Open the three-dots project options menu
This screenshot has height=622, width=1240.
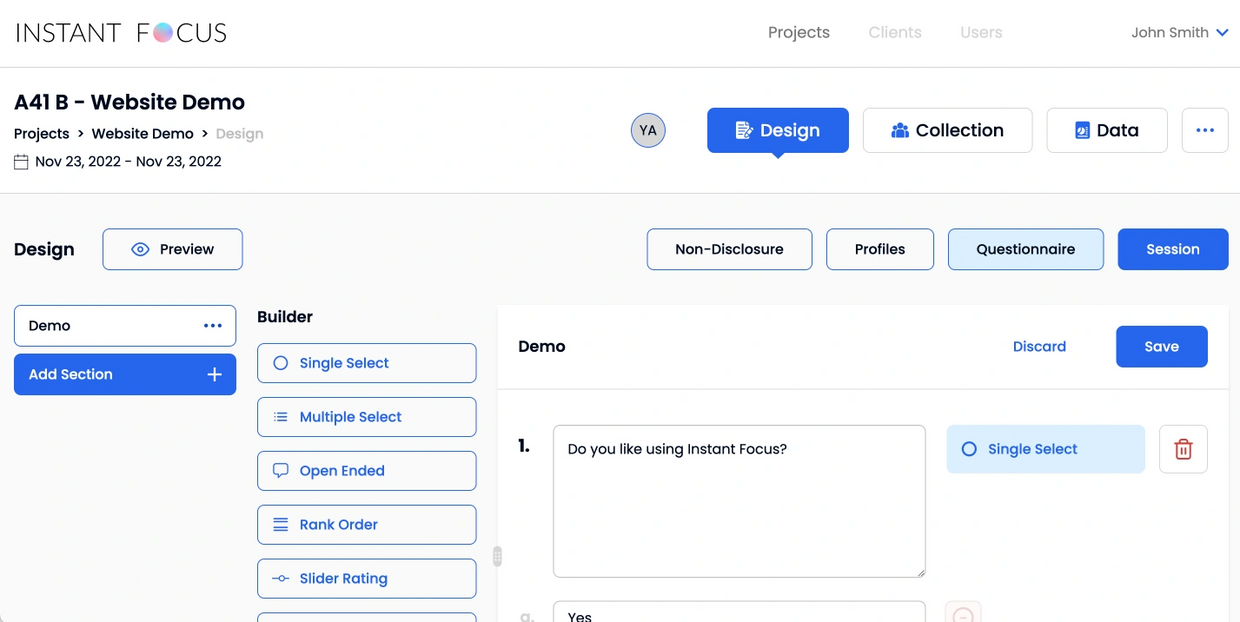click(1204, 130)
